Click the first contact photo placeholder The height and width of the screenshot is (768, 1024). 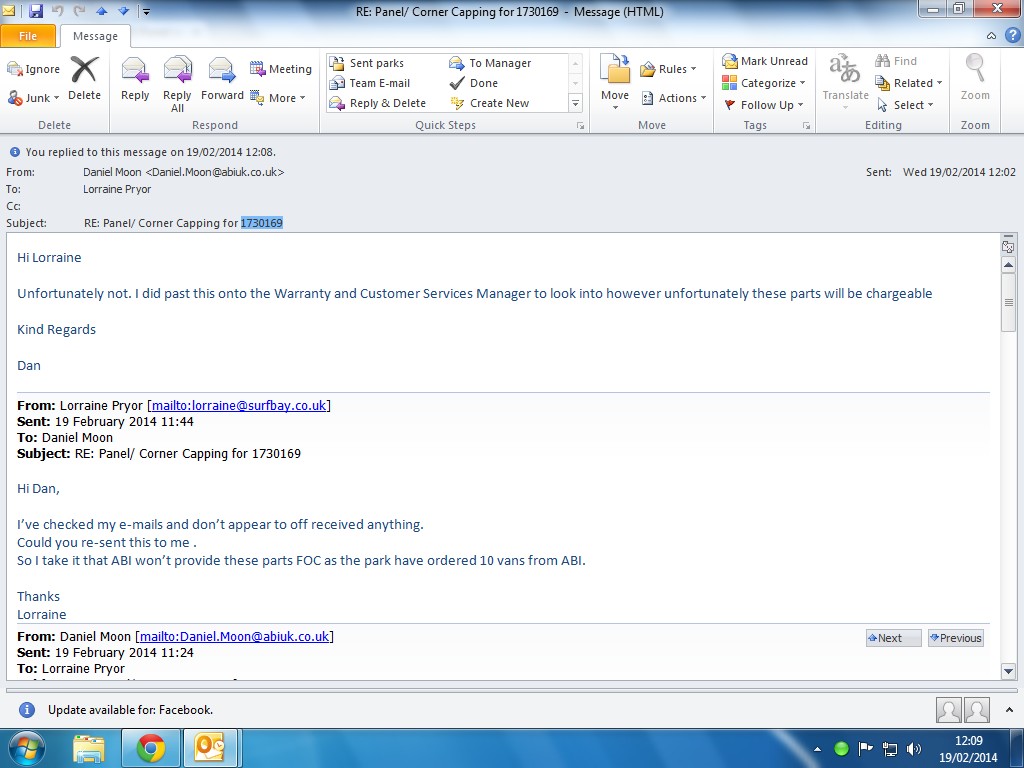[948, 710]
